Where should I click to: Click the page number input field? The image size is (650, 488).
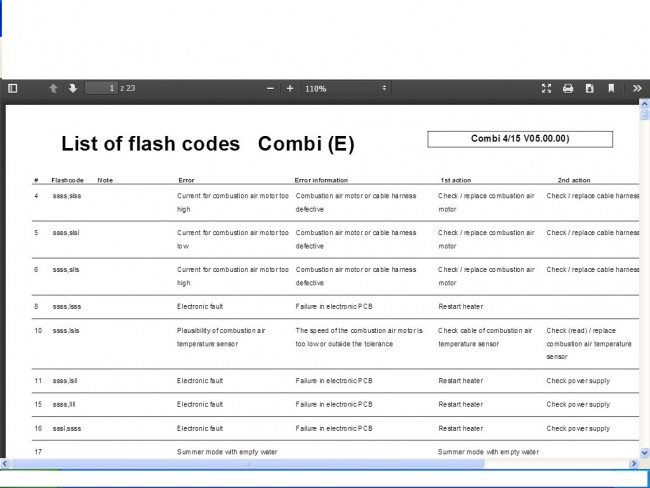(101, 88)
